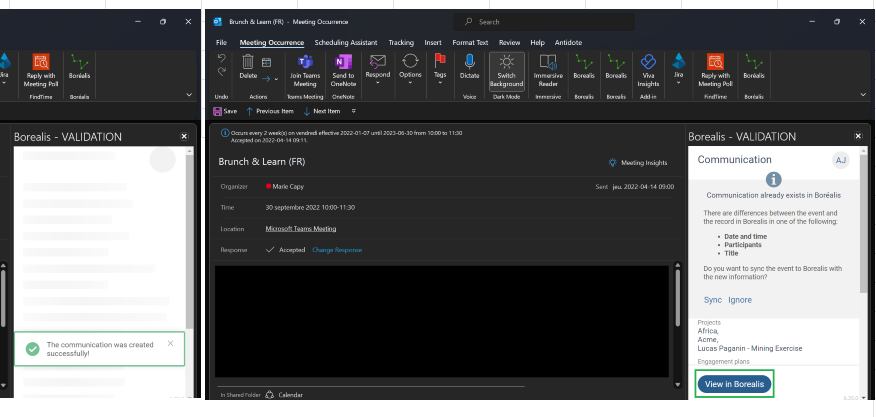The width and height of the screenshot is (876, 417).
Task: Click Ignore link in Borealis panel
Action: (740, 300)
